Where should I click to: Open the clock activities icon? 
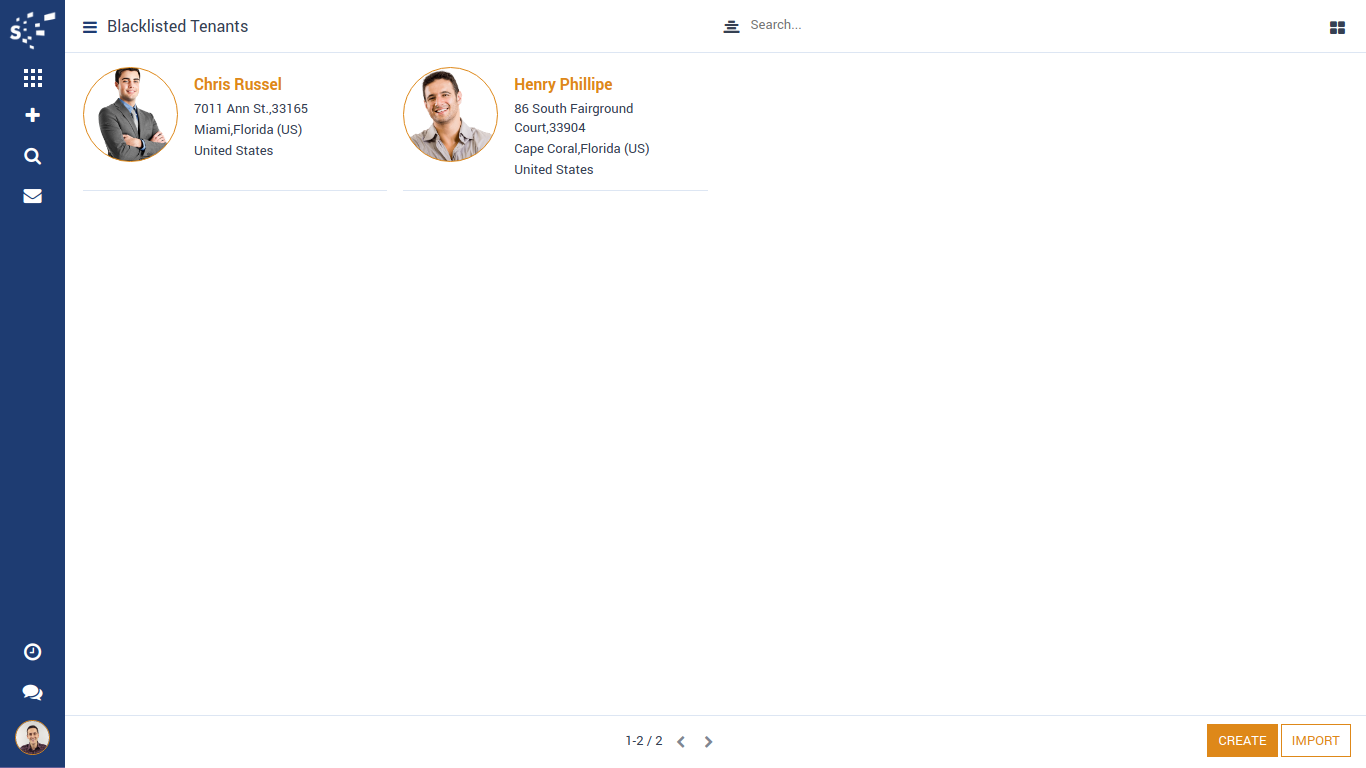coord(32,652)
